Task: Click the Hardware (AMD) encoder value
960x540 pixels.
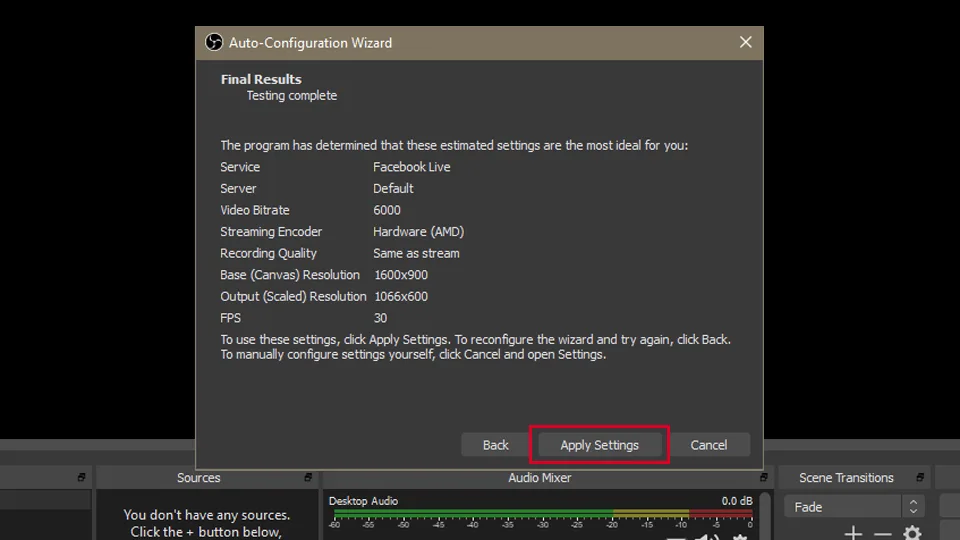Action: [419, 231]
